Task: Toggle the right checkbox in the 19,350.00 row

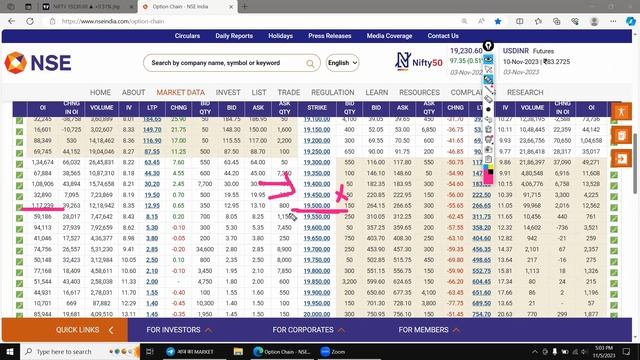Action: (614, 175)
